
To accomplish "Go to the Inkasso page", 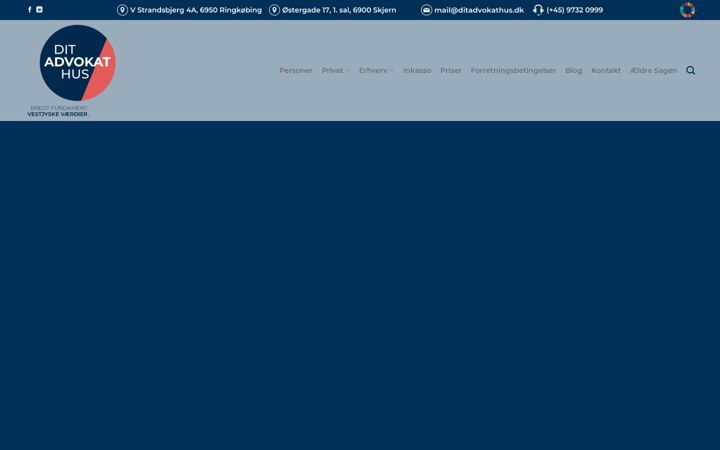I will (x=417, y=70).
